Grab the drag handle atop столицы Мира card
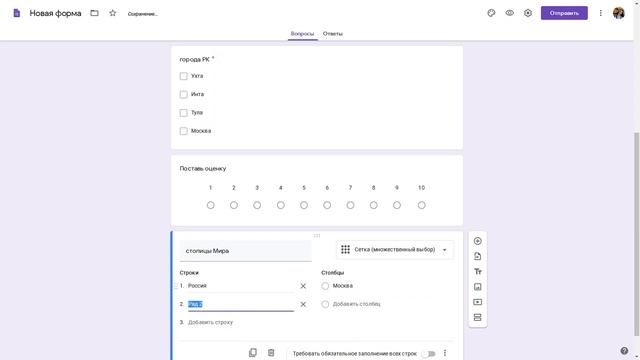640x360 pixels. [317, 236]
